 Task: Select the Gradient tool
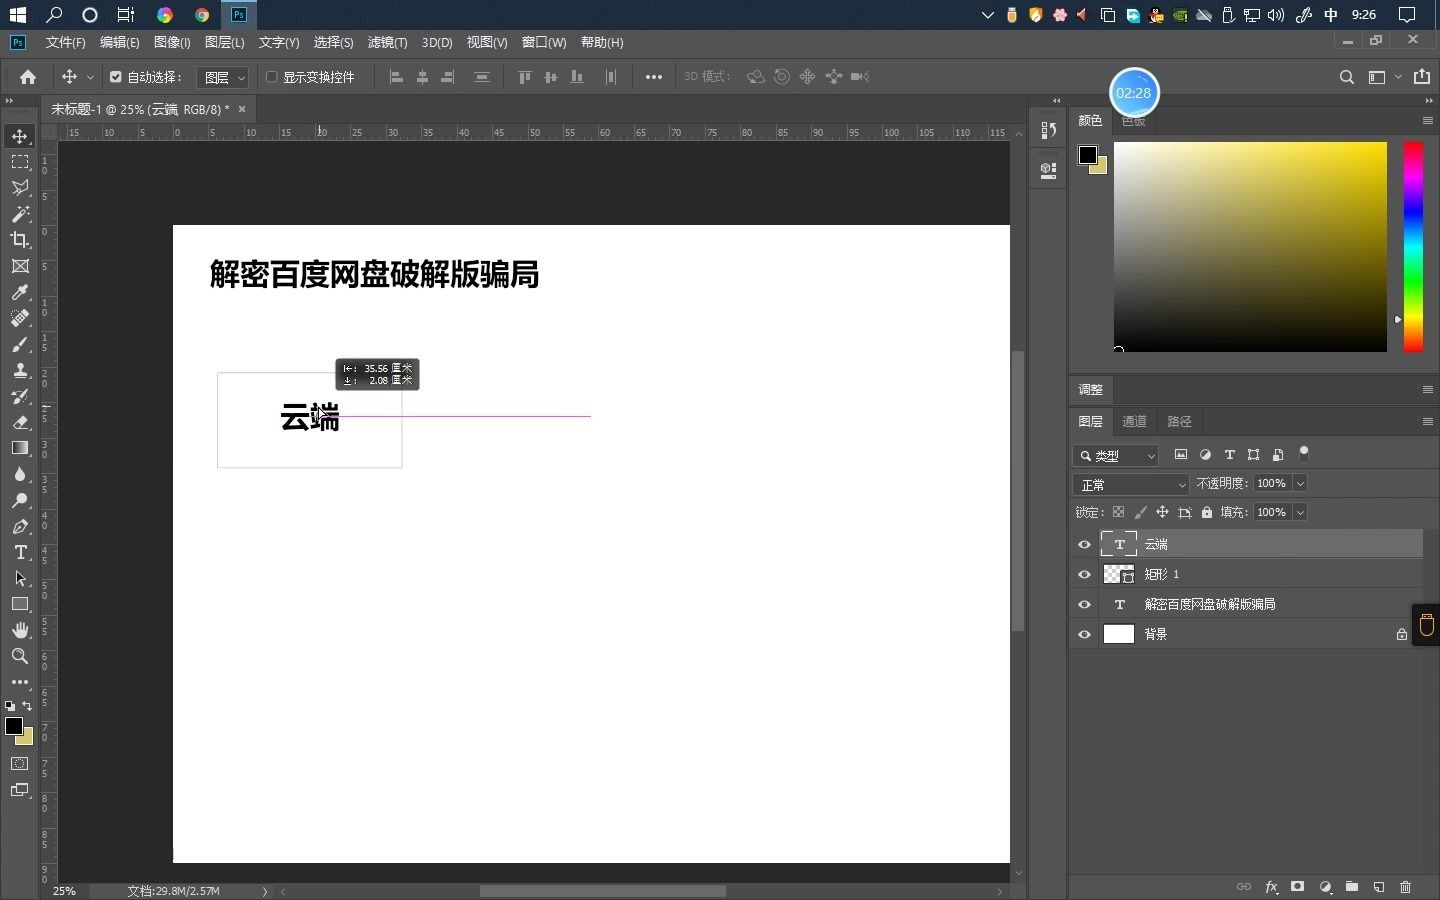pos(20,448)
